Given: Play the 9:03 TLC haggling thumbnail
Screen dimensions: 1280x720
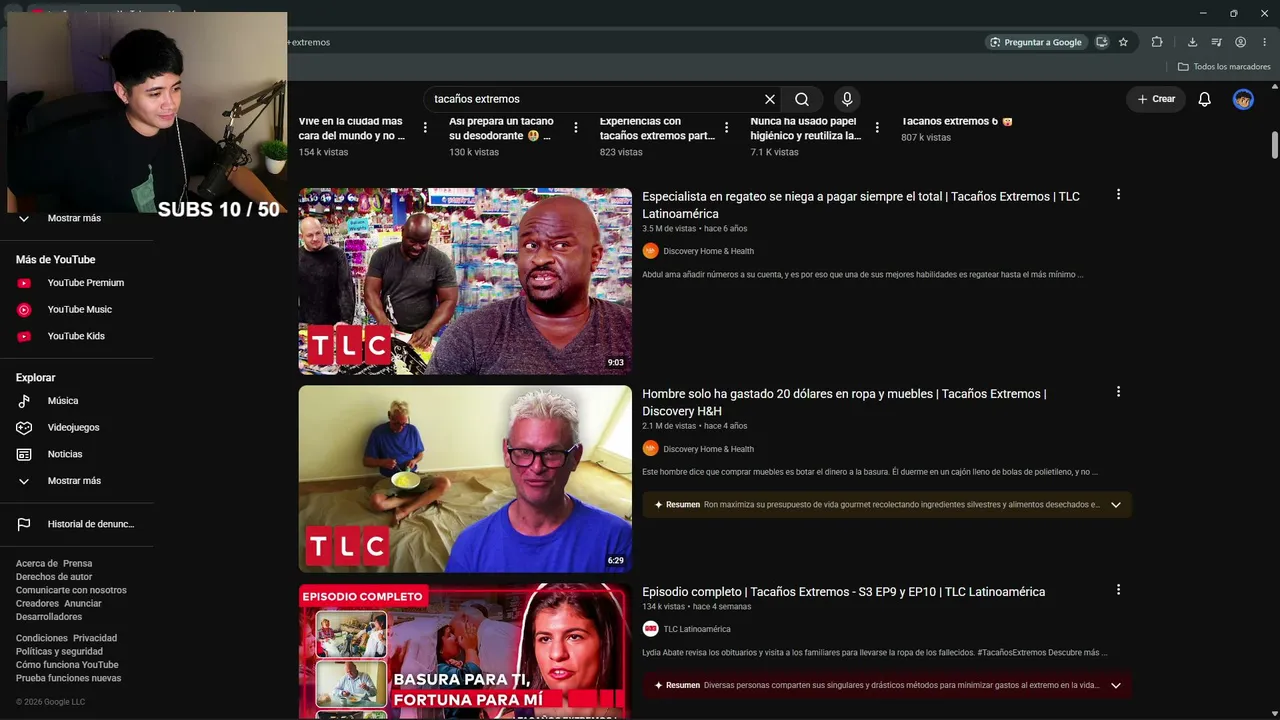Looking at the screenshot, I should click(x=465, y=281).
